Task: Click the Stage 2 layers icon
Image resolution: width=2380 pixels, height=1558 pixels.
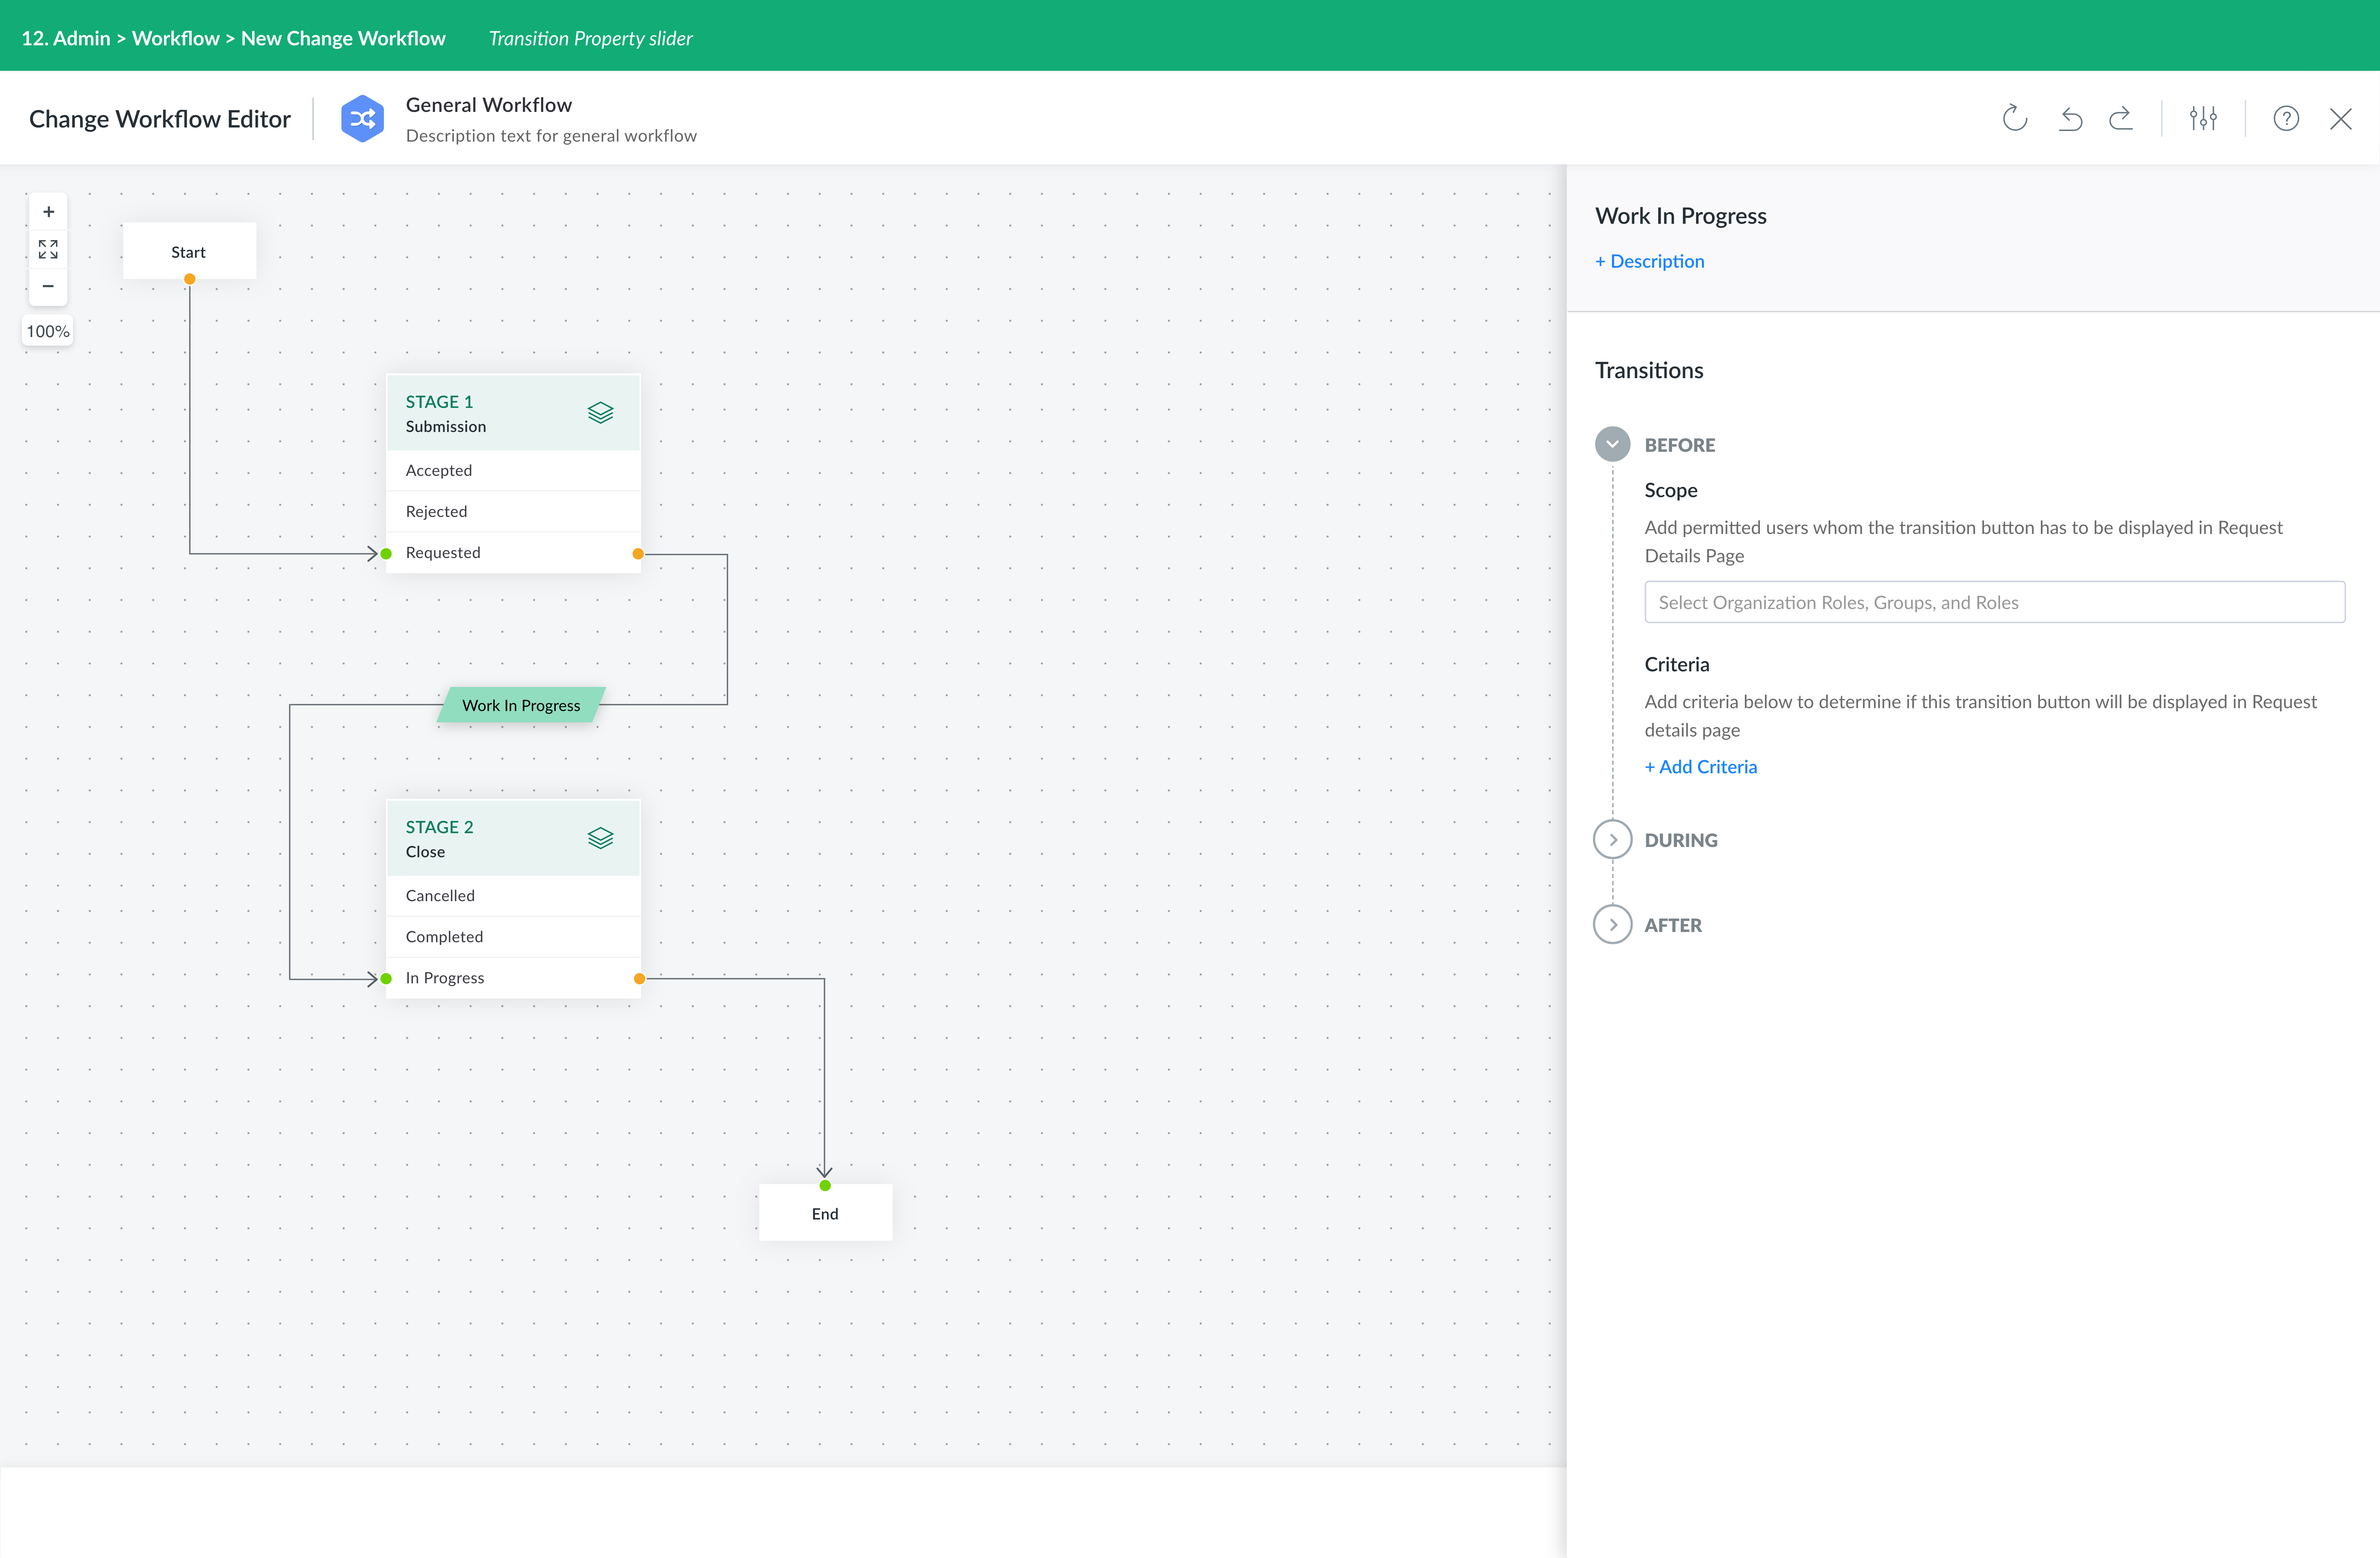Action: pos(600,838)
